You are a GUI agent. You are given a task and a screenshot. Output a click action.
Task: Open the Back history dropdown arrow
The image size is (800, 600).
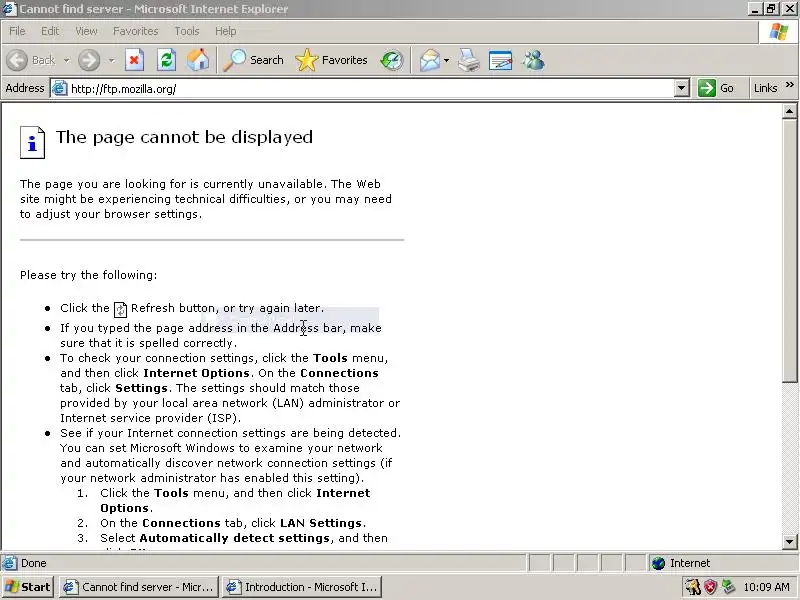click(x=66, y=60)
